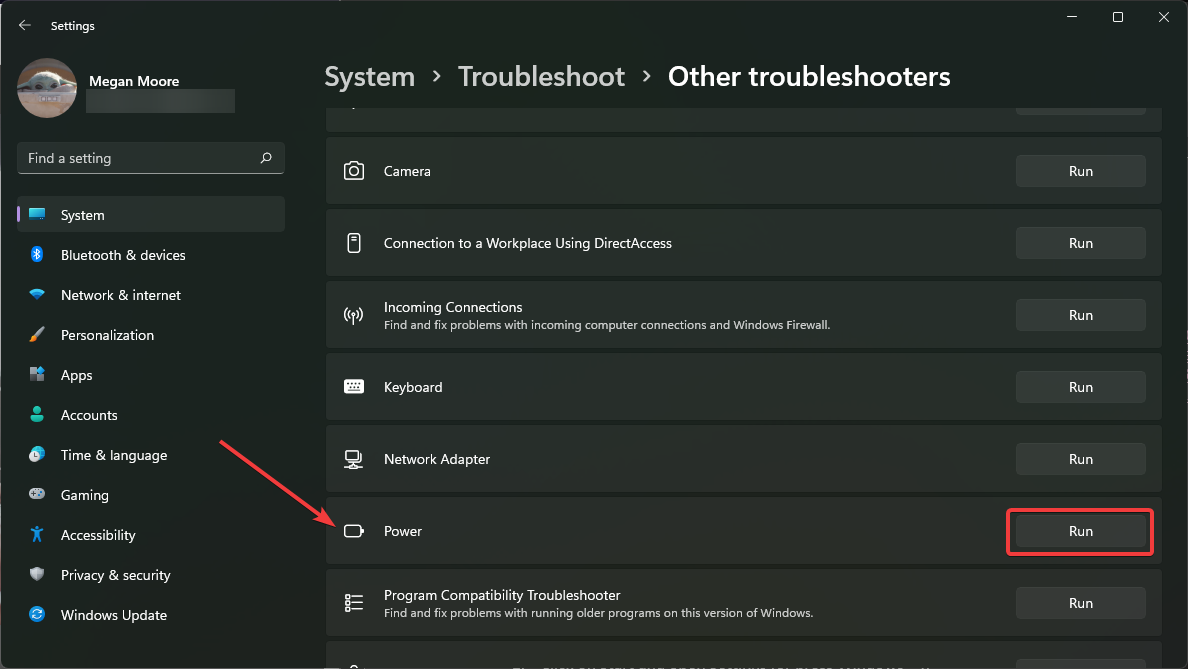
Task: Focus the Find a setting field
Action: (x=140, y=158)
